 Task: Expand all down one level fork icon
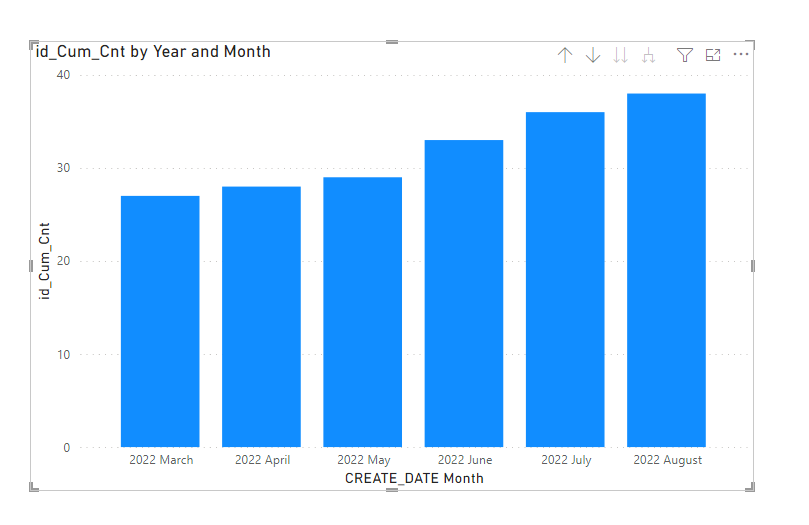point(649,55)
